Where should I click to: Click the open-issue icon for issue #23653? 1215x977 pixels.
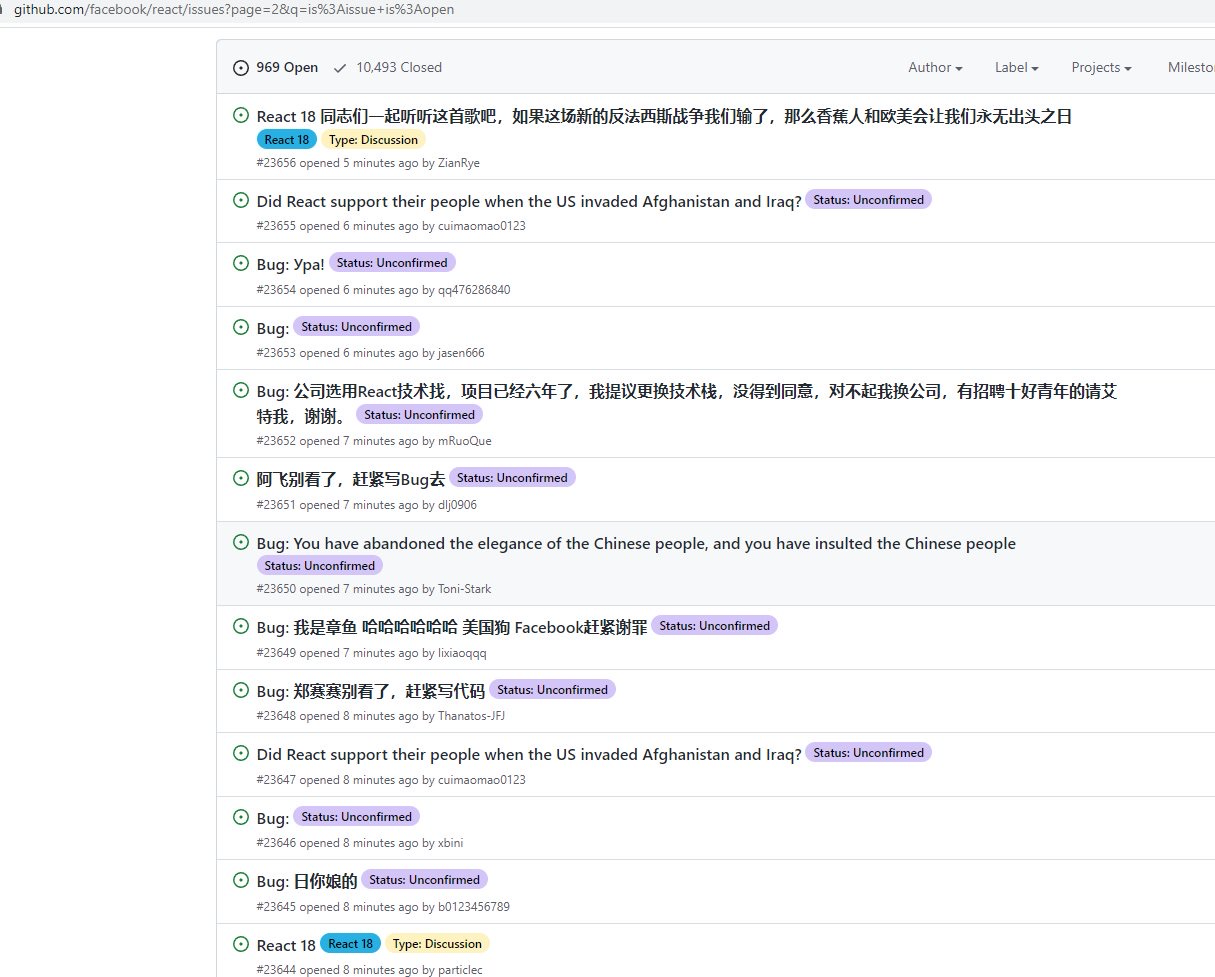click(x=241, y=327)
